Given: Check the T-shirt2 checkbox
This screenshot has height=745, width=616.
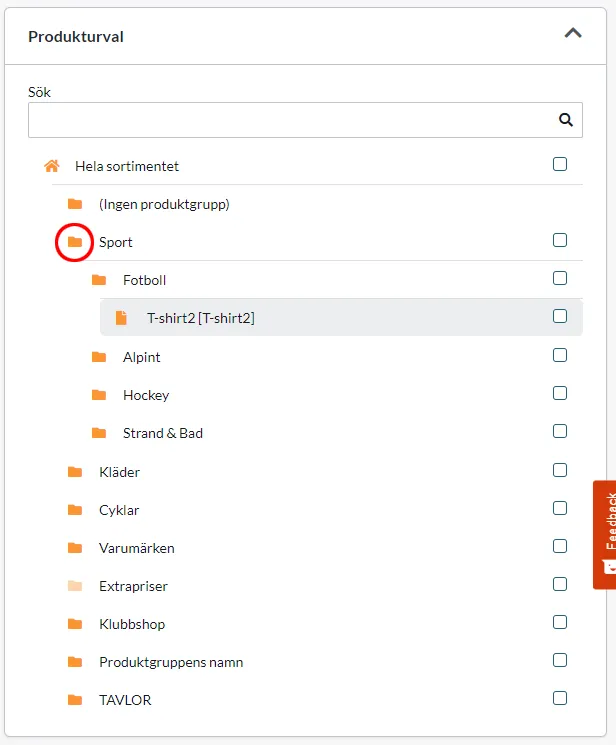Looking at the screenshot, I should coord(560,316).
